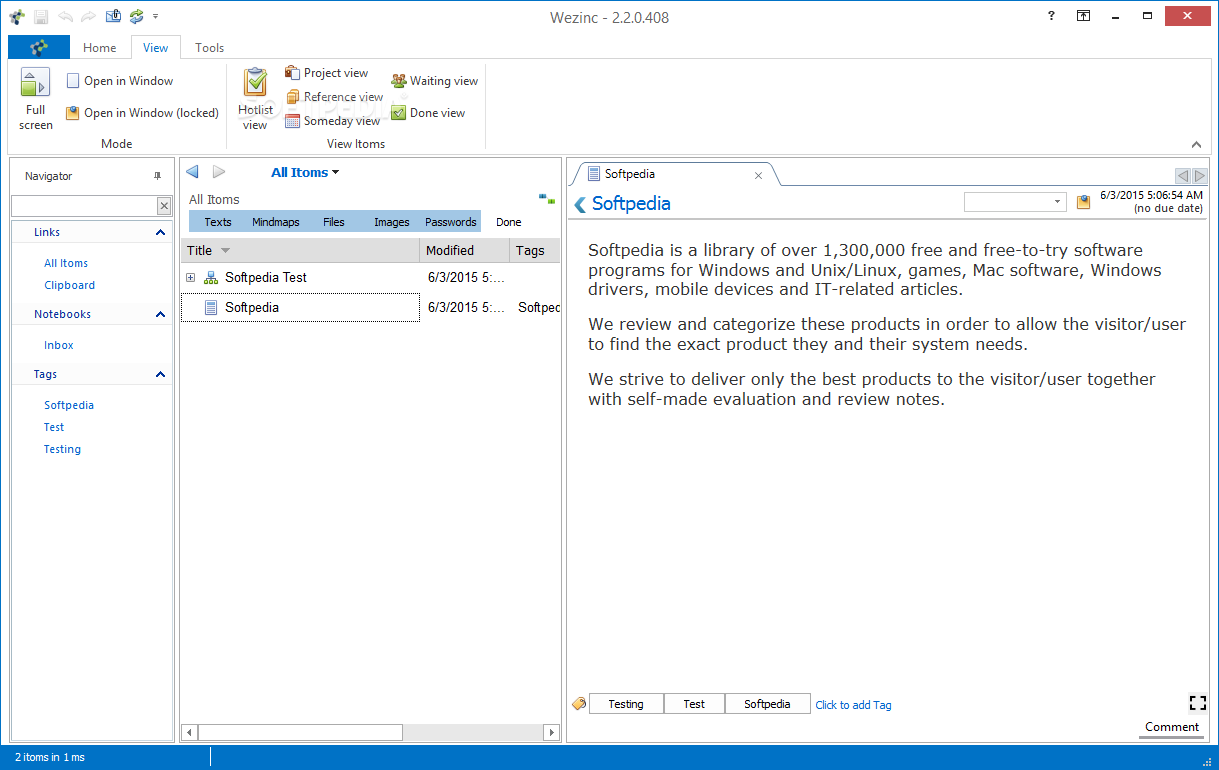The height and width of the screenshot is (770, 1219).
Task: Open the All Items link
Action: click(x=66, y=263)
